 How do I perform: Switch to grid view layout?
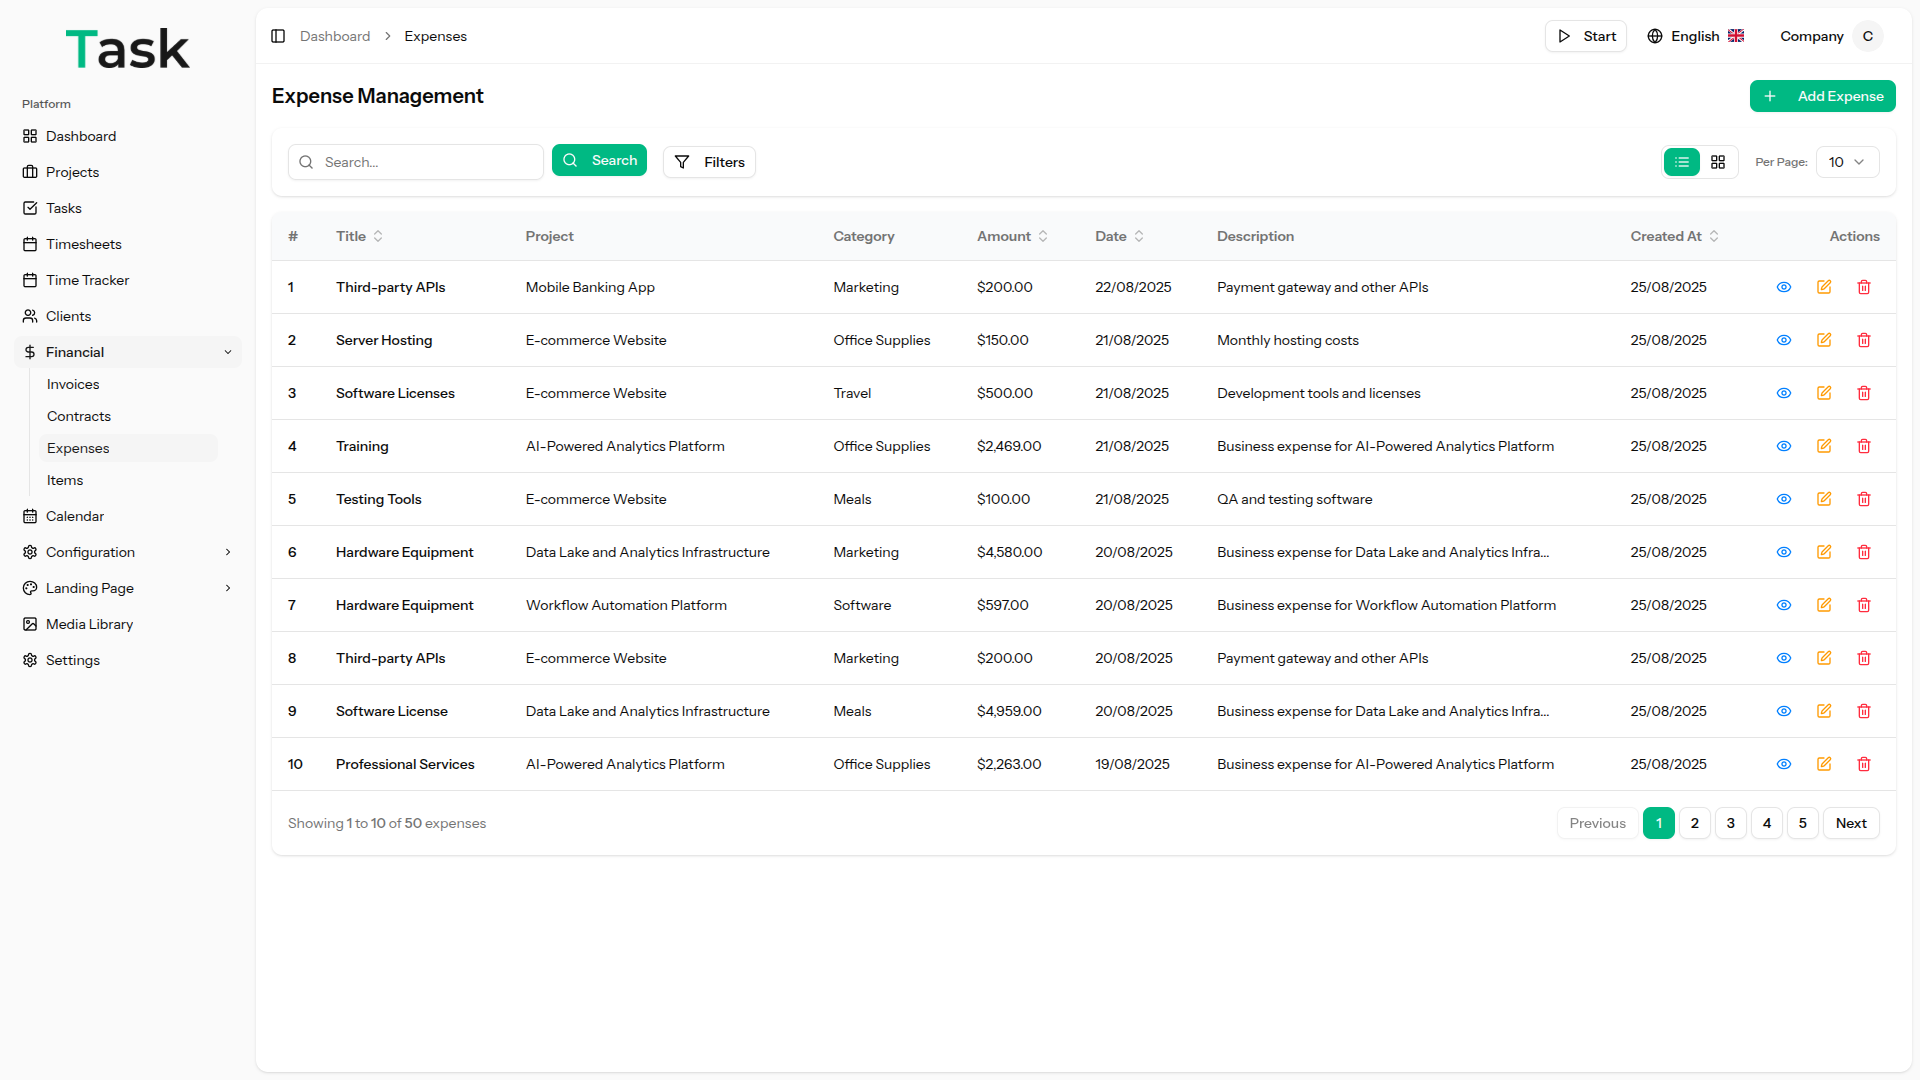tap(1717, 162)
